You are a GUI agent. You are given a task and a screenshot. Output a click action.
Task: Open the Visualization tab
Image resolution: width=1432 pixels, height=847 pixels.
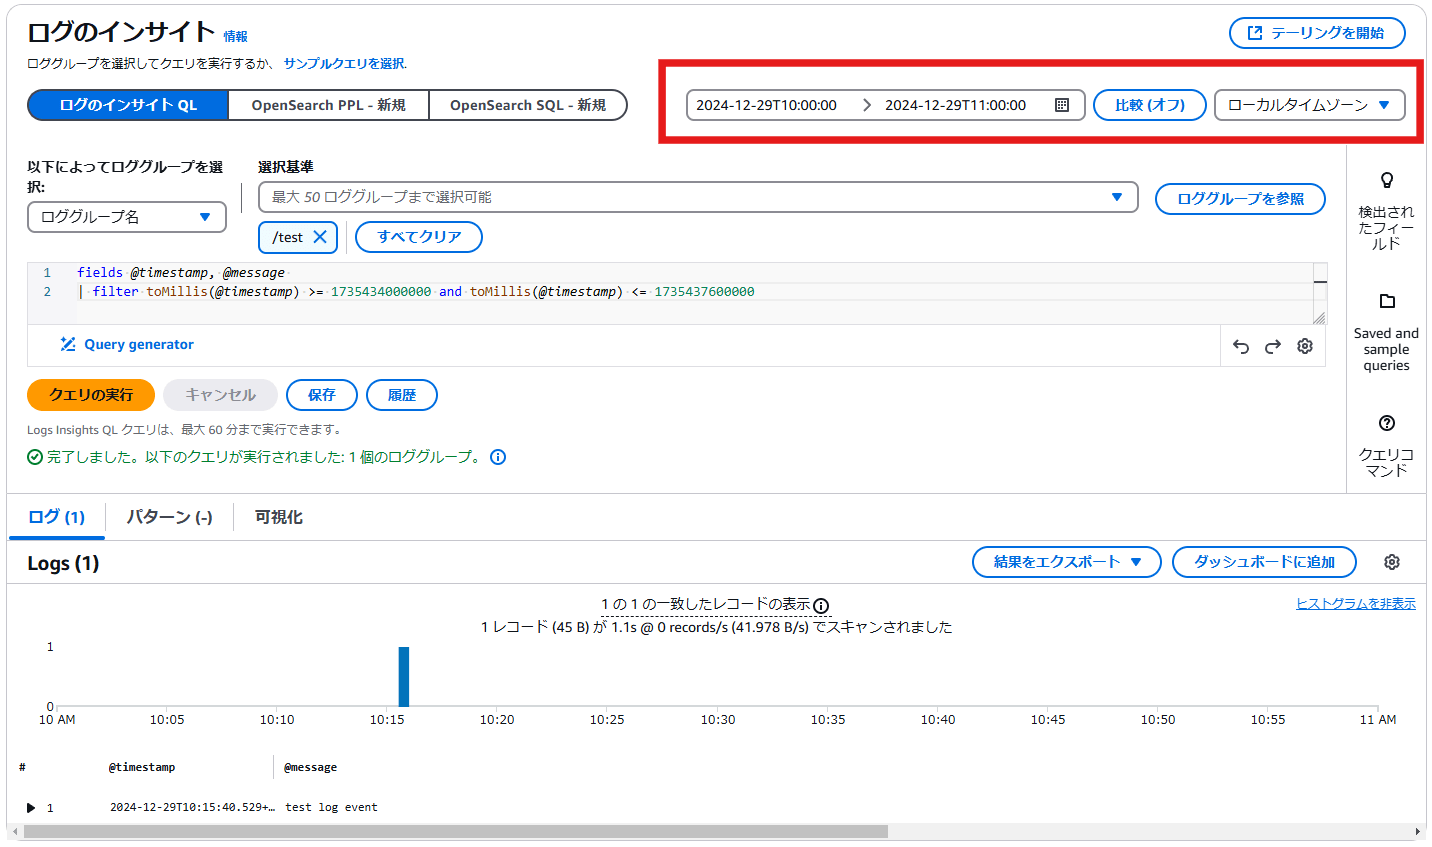[278, 517]
